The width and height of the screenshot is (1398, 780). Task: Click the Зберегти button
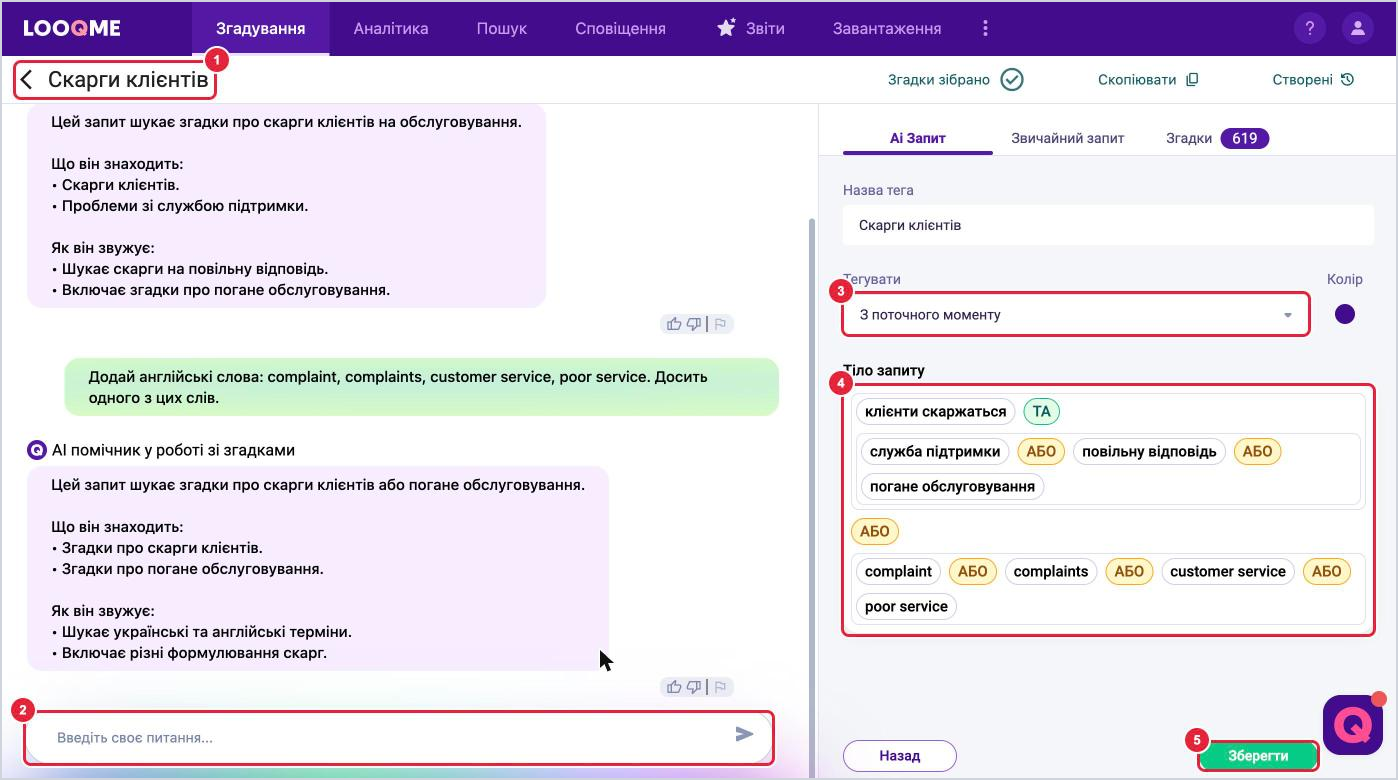pyautogui.click(x=1258, y=756)
